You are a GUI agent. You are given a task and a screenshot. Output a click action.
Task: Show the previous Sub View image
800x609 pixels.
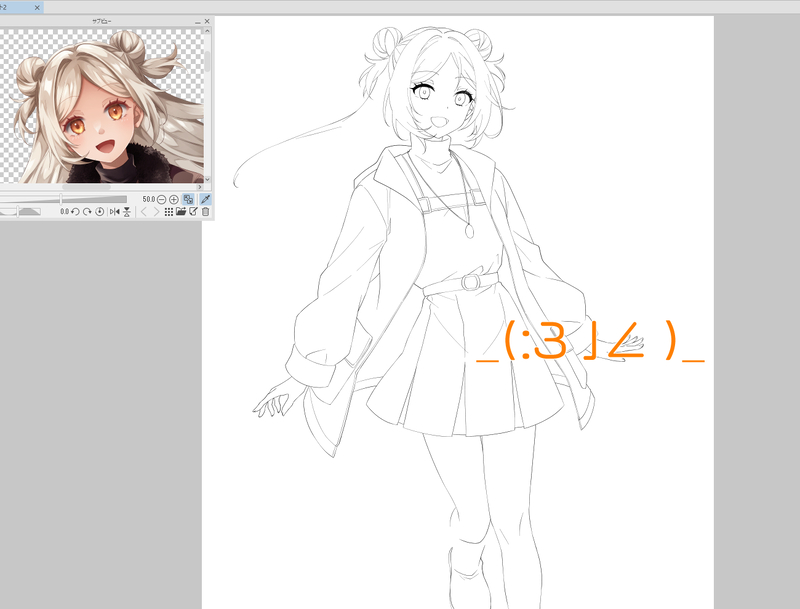144,212
